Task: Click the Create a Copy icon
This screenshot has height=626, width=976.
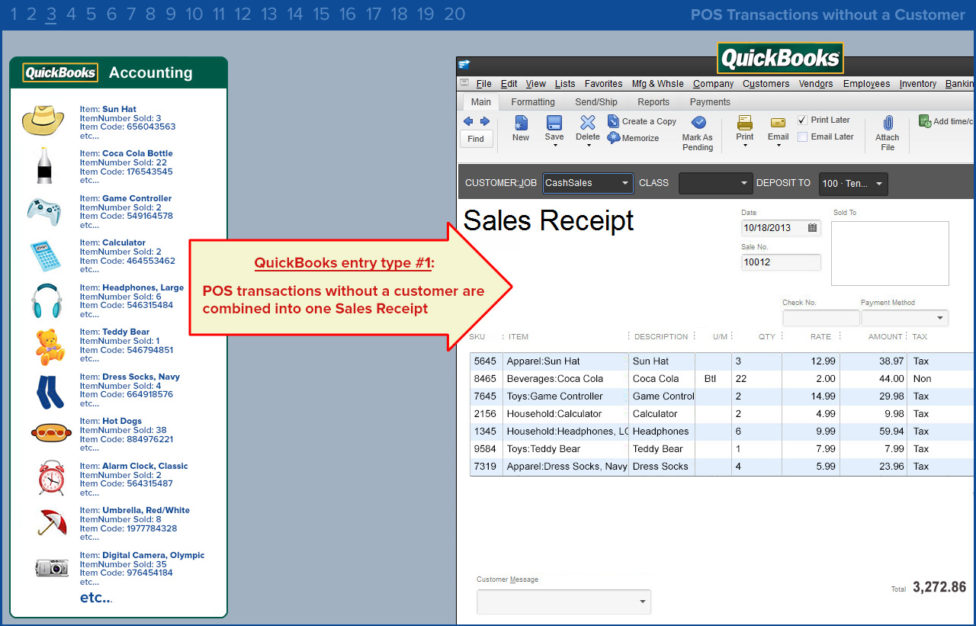Action: pyautogui.click(x=613, y=121)
